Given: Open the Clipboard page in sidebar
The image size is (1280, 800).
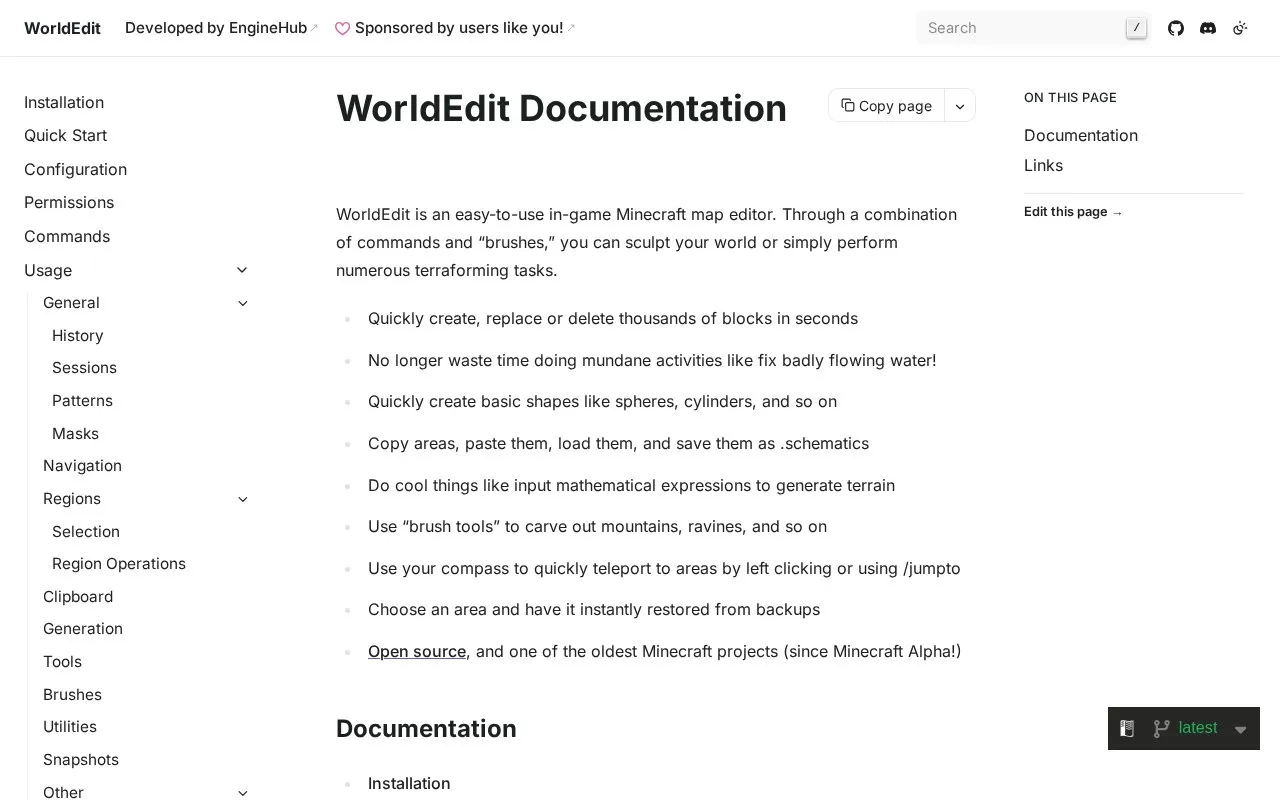Looking at the screenshot, I should coord(78,596).
